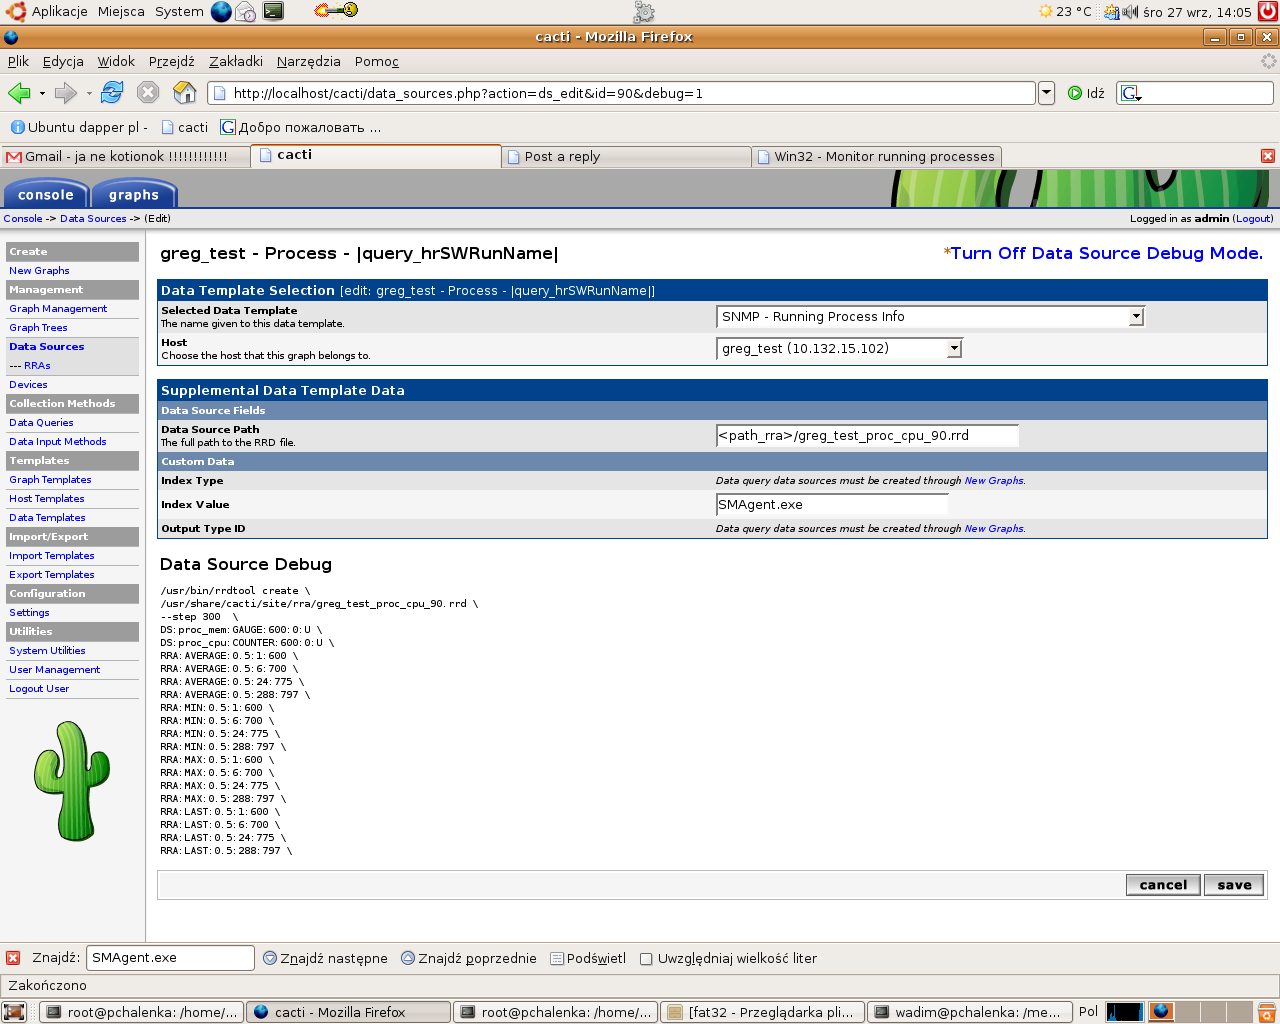Click the Google search engine icon
Screen dimensions: 1280x1024
[x=1131, y=93]
